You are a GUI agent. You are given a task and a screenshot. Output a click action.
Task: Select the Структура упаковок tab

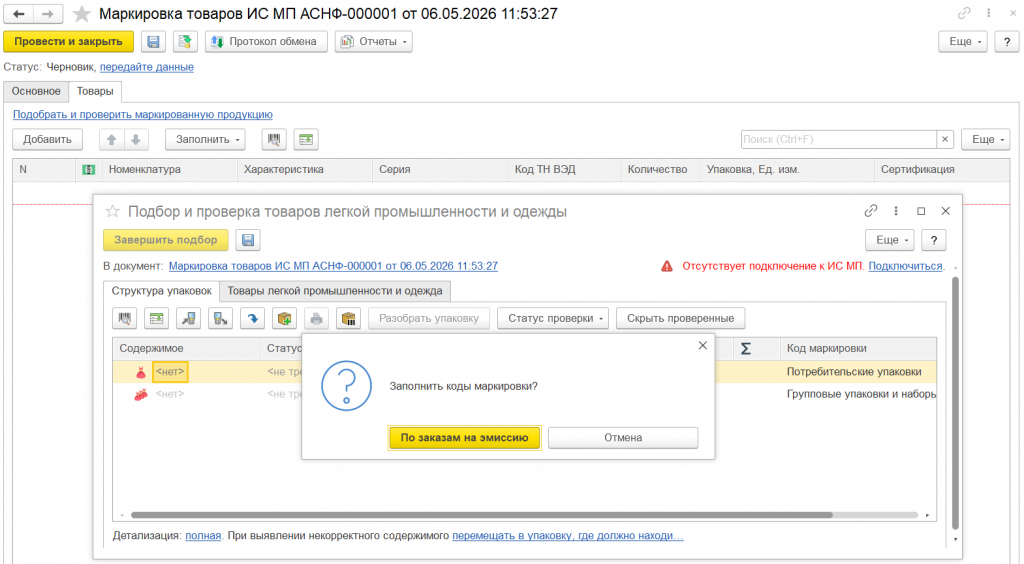pyautogui.click(x=161, y=291)
